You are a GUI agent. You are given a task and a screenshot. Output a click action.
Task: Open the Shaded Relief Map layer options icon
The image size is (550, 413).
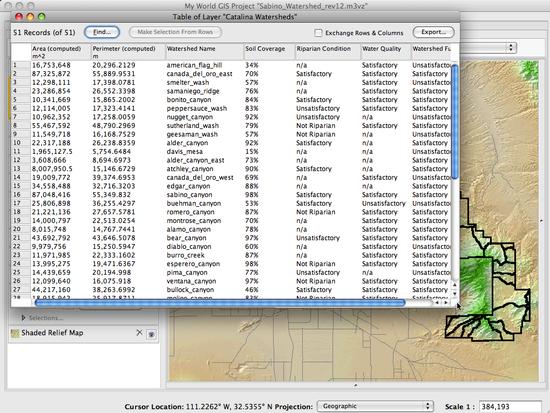[x=152, y=334]
